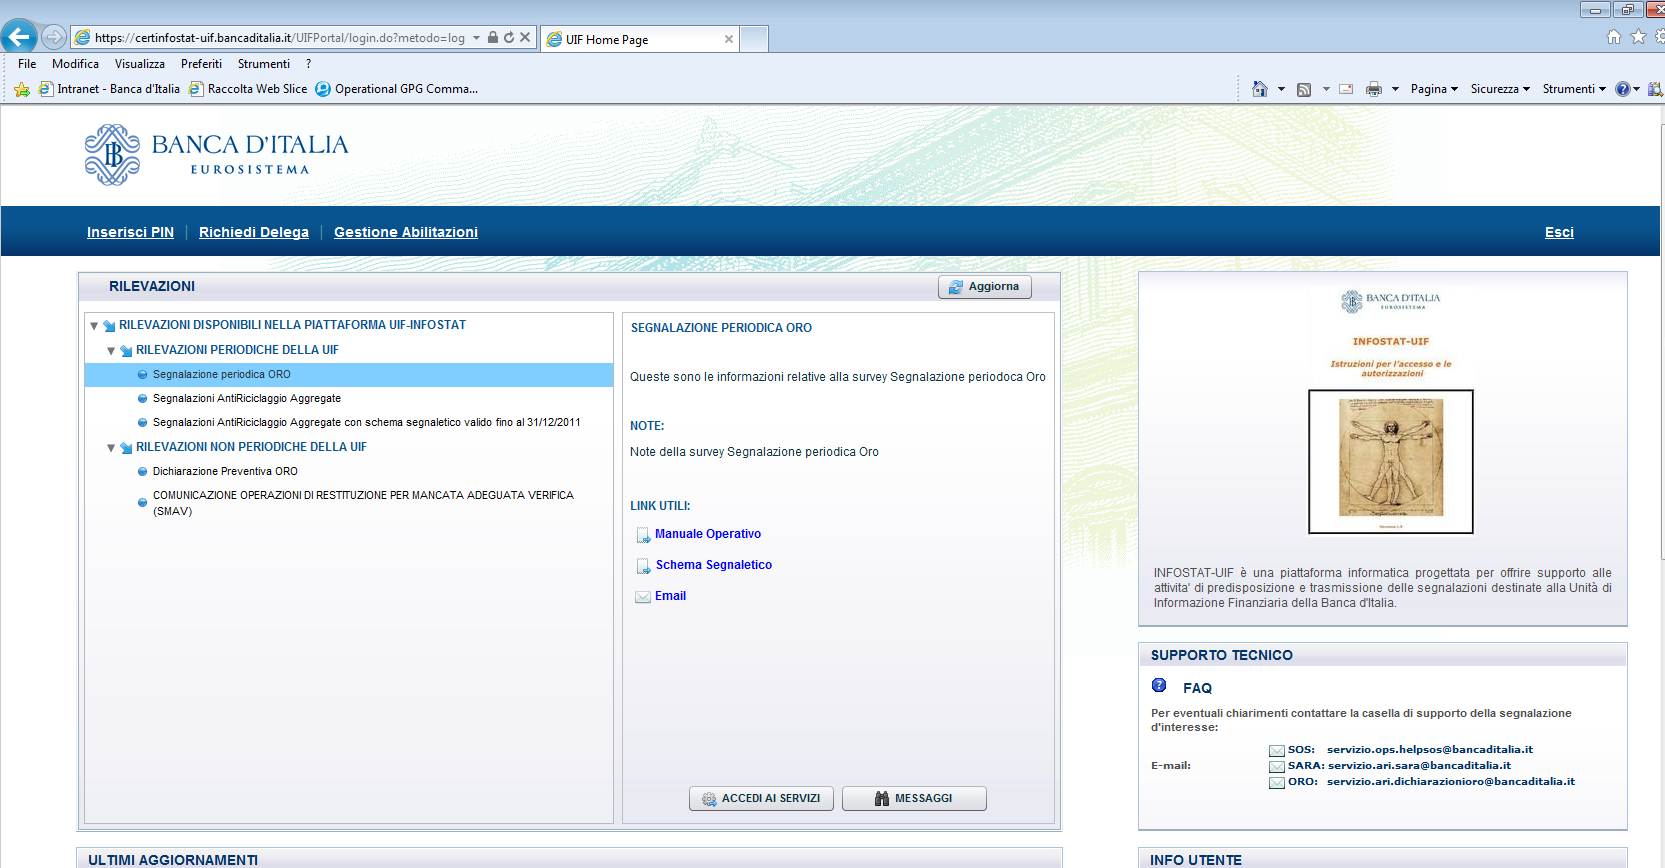1665x868 pixels.
Task: Click the Aggiorna button
Action: [985, 286]
